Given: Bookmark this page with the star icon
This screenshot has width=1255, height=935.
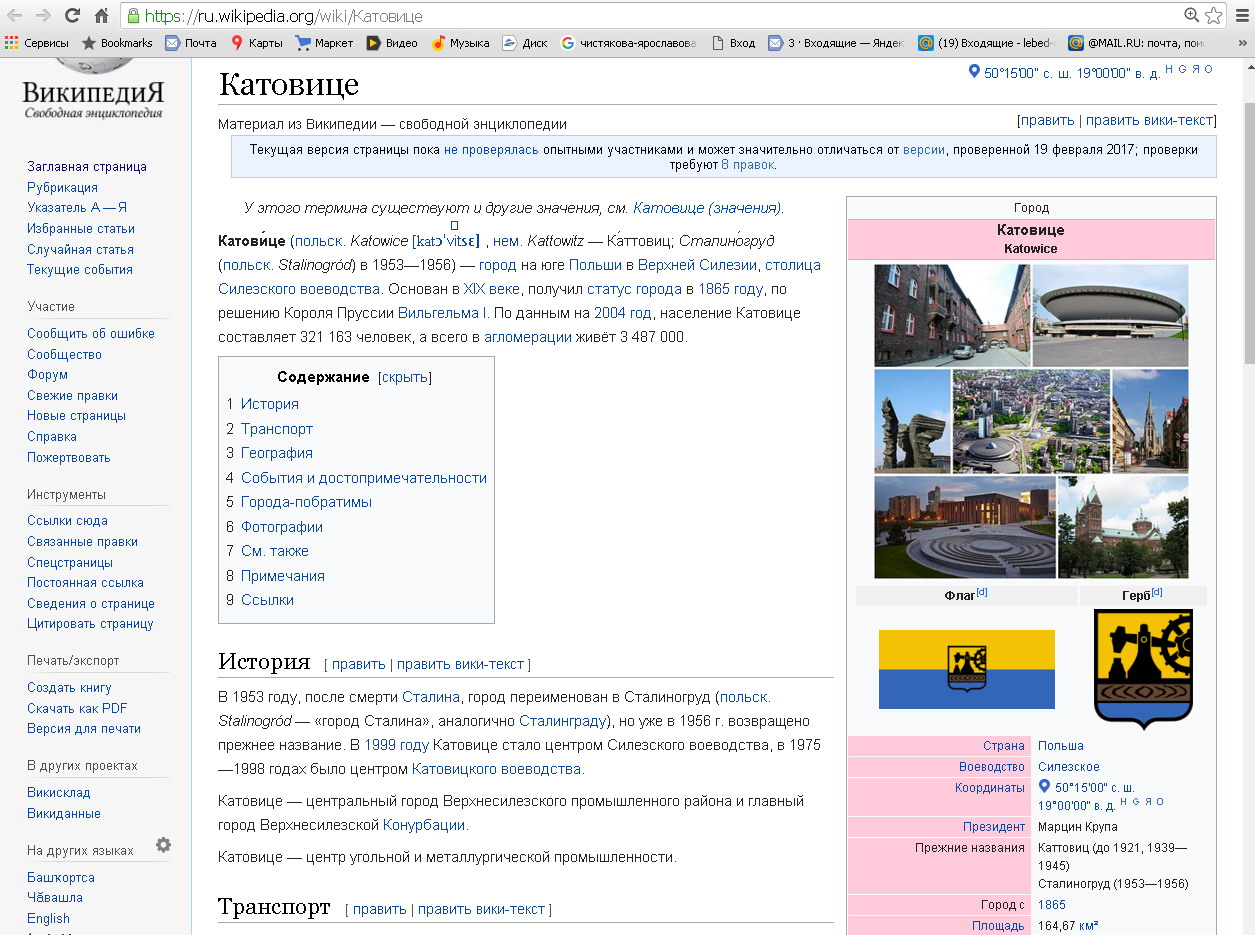Looking at the screenshot, I should (x=1213, y=16).
